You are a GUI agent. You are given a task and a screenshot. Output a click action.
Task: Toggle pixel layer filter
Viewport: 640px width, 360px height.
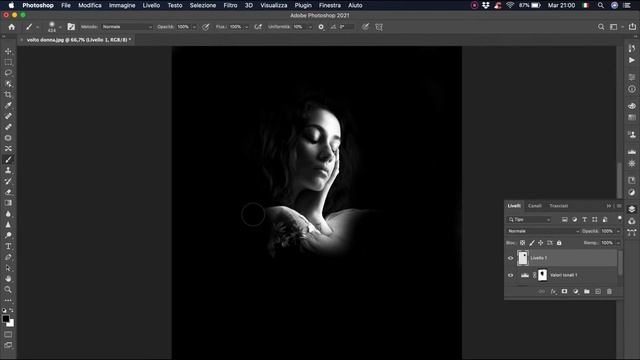coord(564,220)
